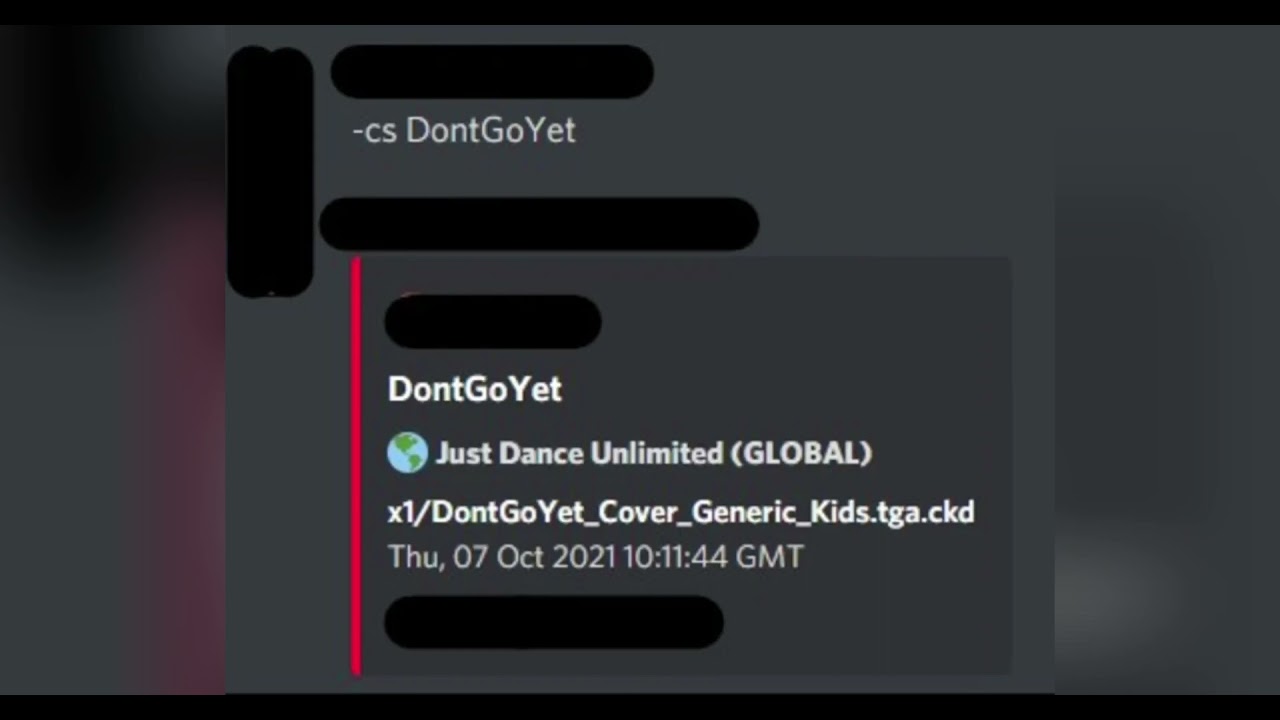Select Just Dance Unlimited (GLOBAL) text
The width and height of the screenshot is (1280, 720).
(x=654, y=454)
